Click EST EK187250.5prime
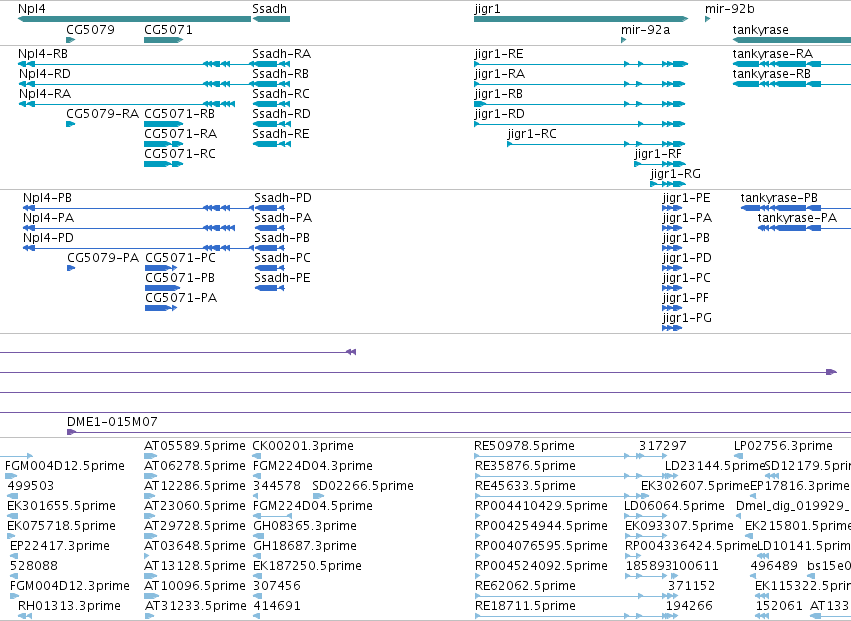Image resolution: width=851 pixels, height=621 pixels. click(x=257, y=576)
